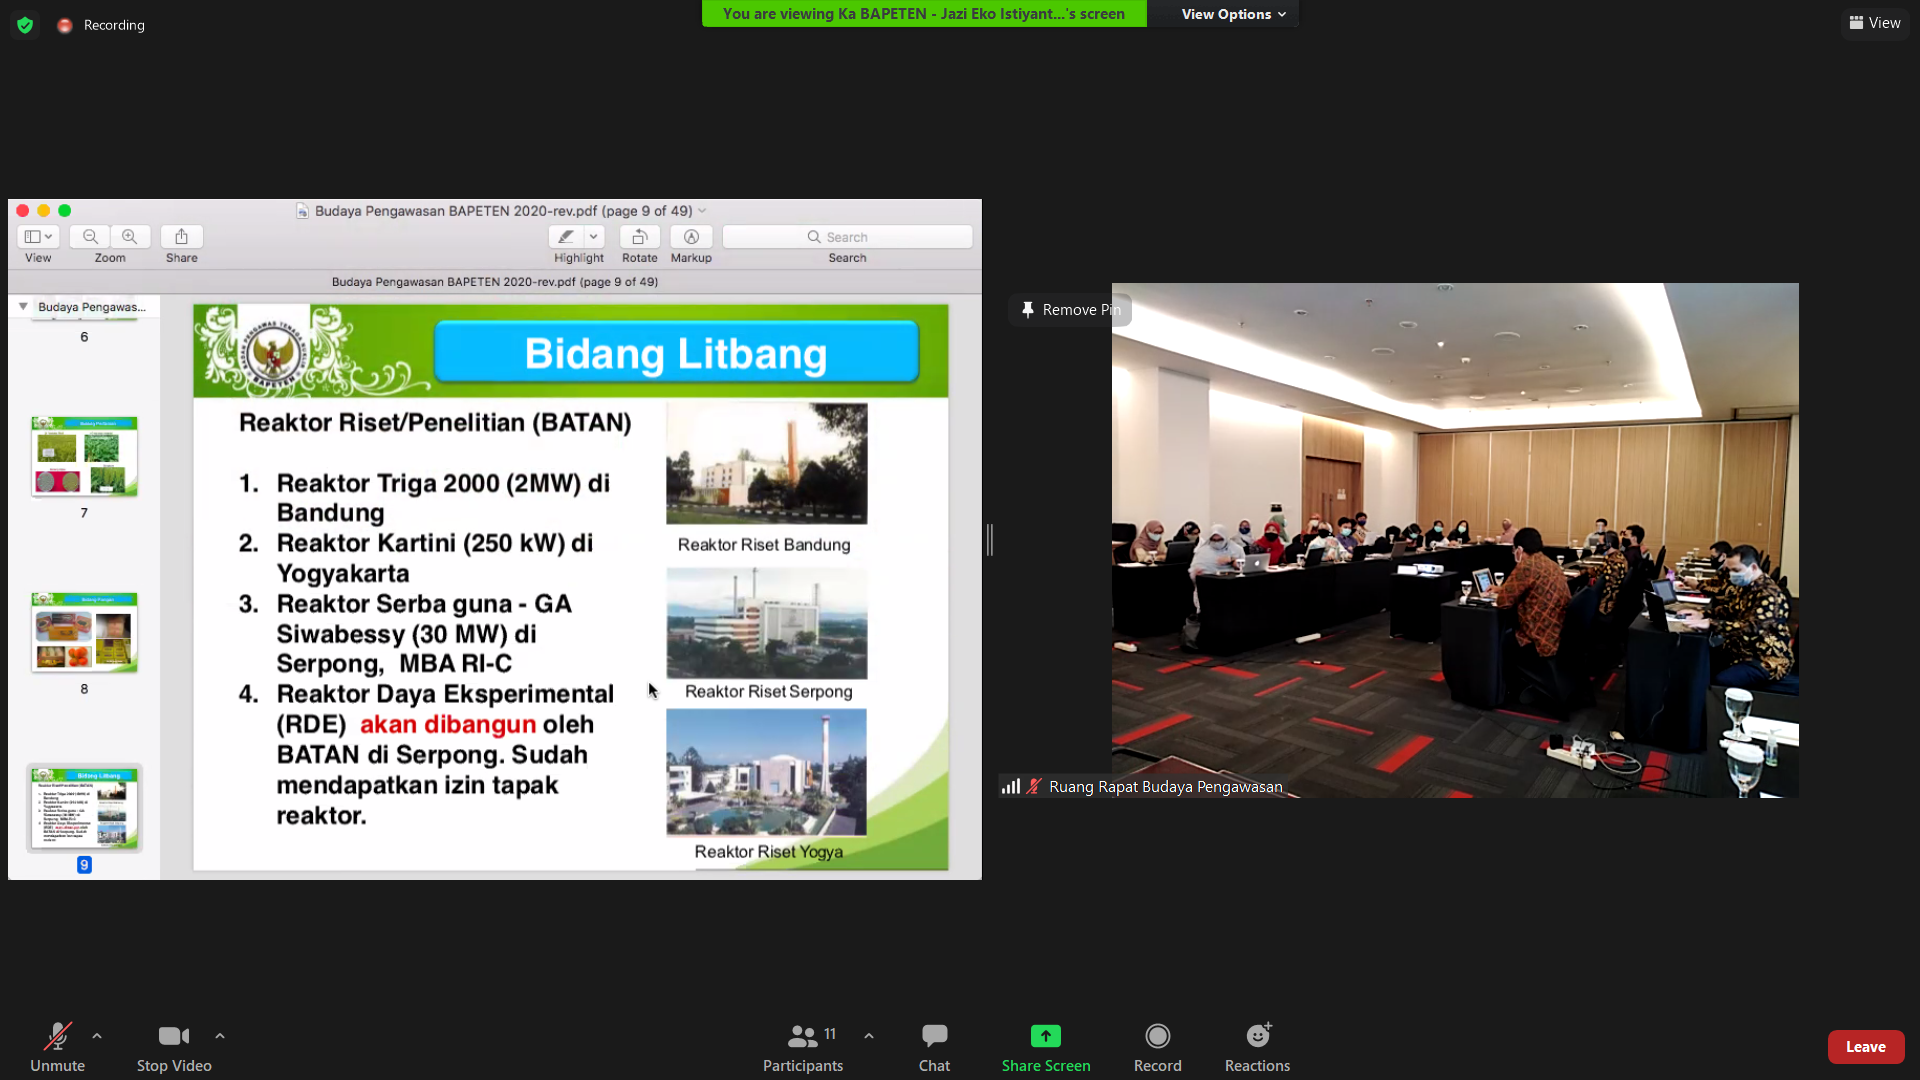The image size is (1920, 1080).
Task: Click the Reaktor Riset/Penelitian (BATAN) heading
Action: click(x=435, y=423)
